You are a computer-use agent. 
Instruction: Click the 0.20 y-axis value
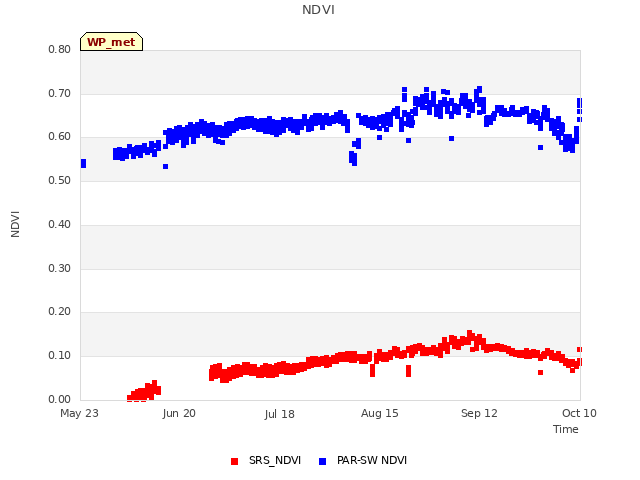tap(60, 311)
